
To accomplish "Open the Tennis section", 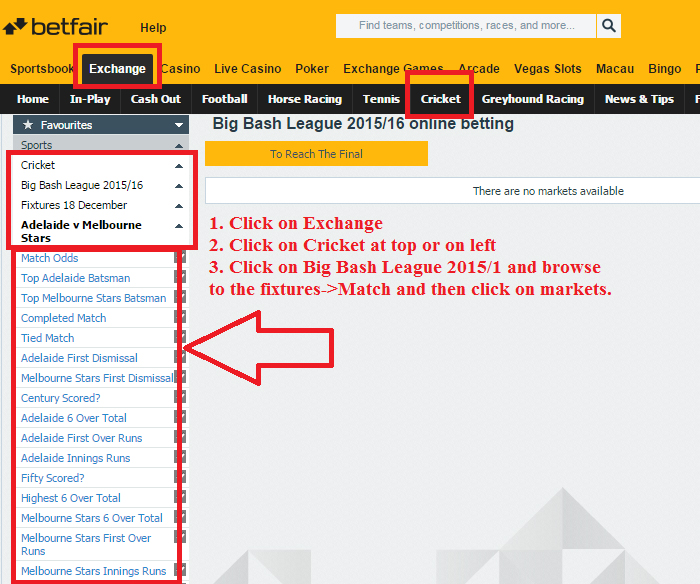I will (x=381, y=99).
